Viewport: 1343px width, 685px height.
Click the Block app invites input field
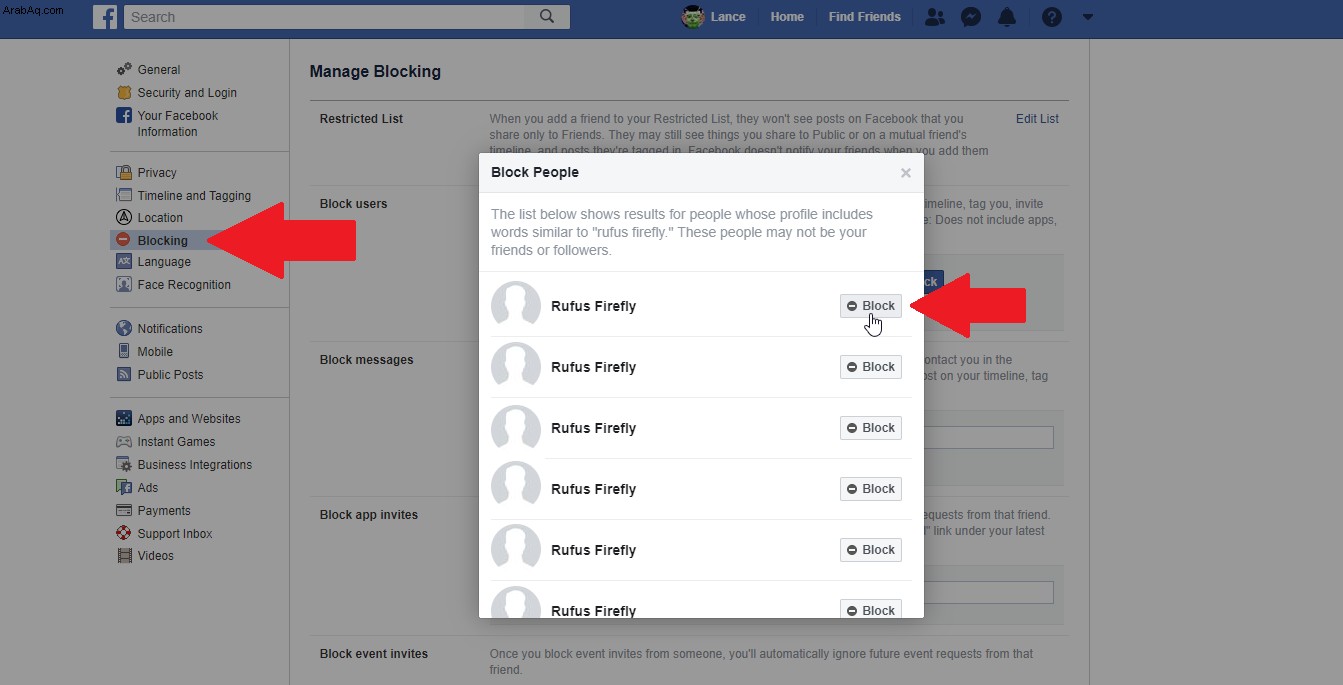pos(988,592)
